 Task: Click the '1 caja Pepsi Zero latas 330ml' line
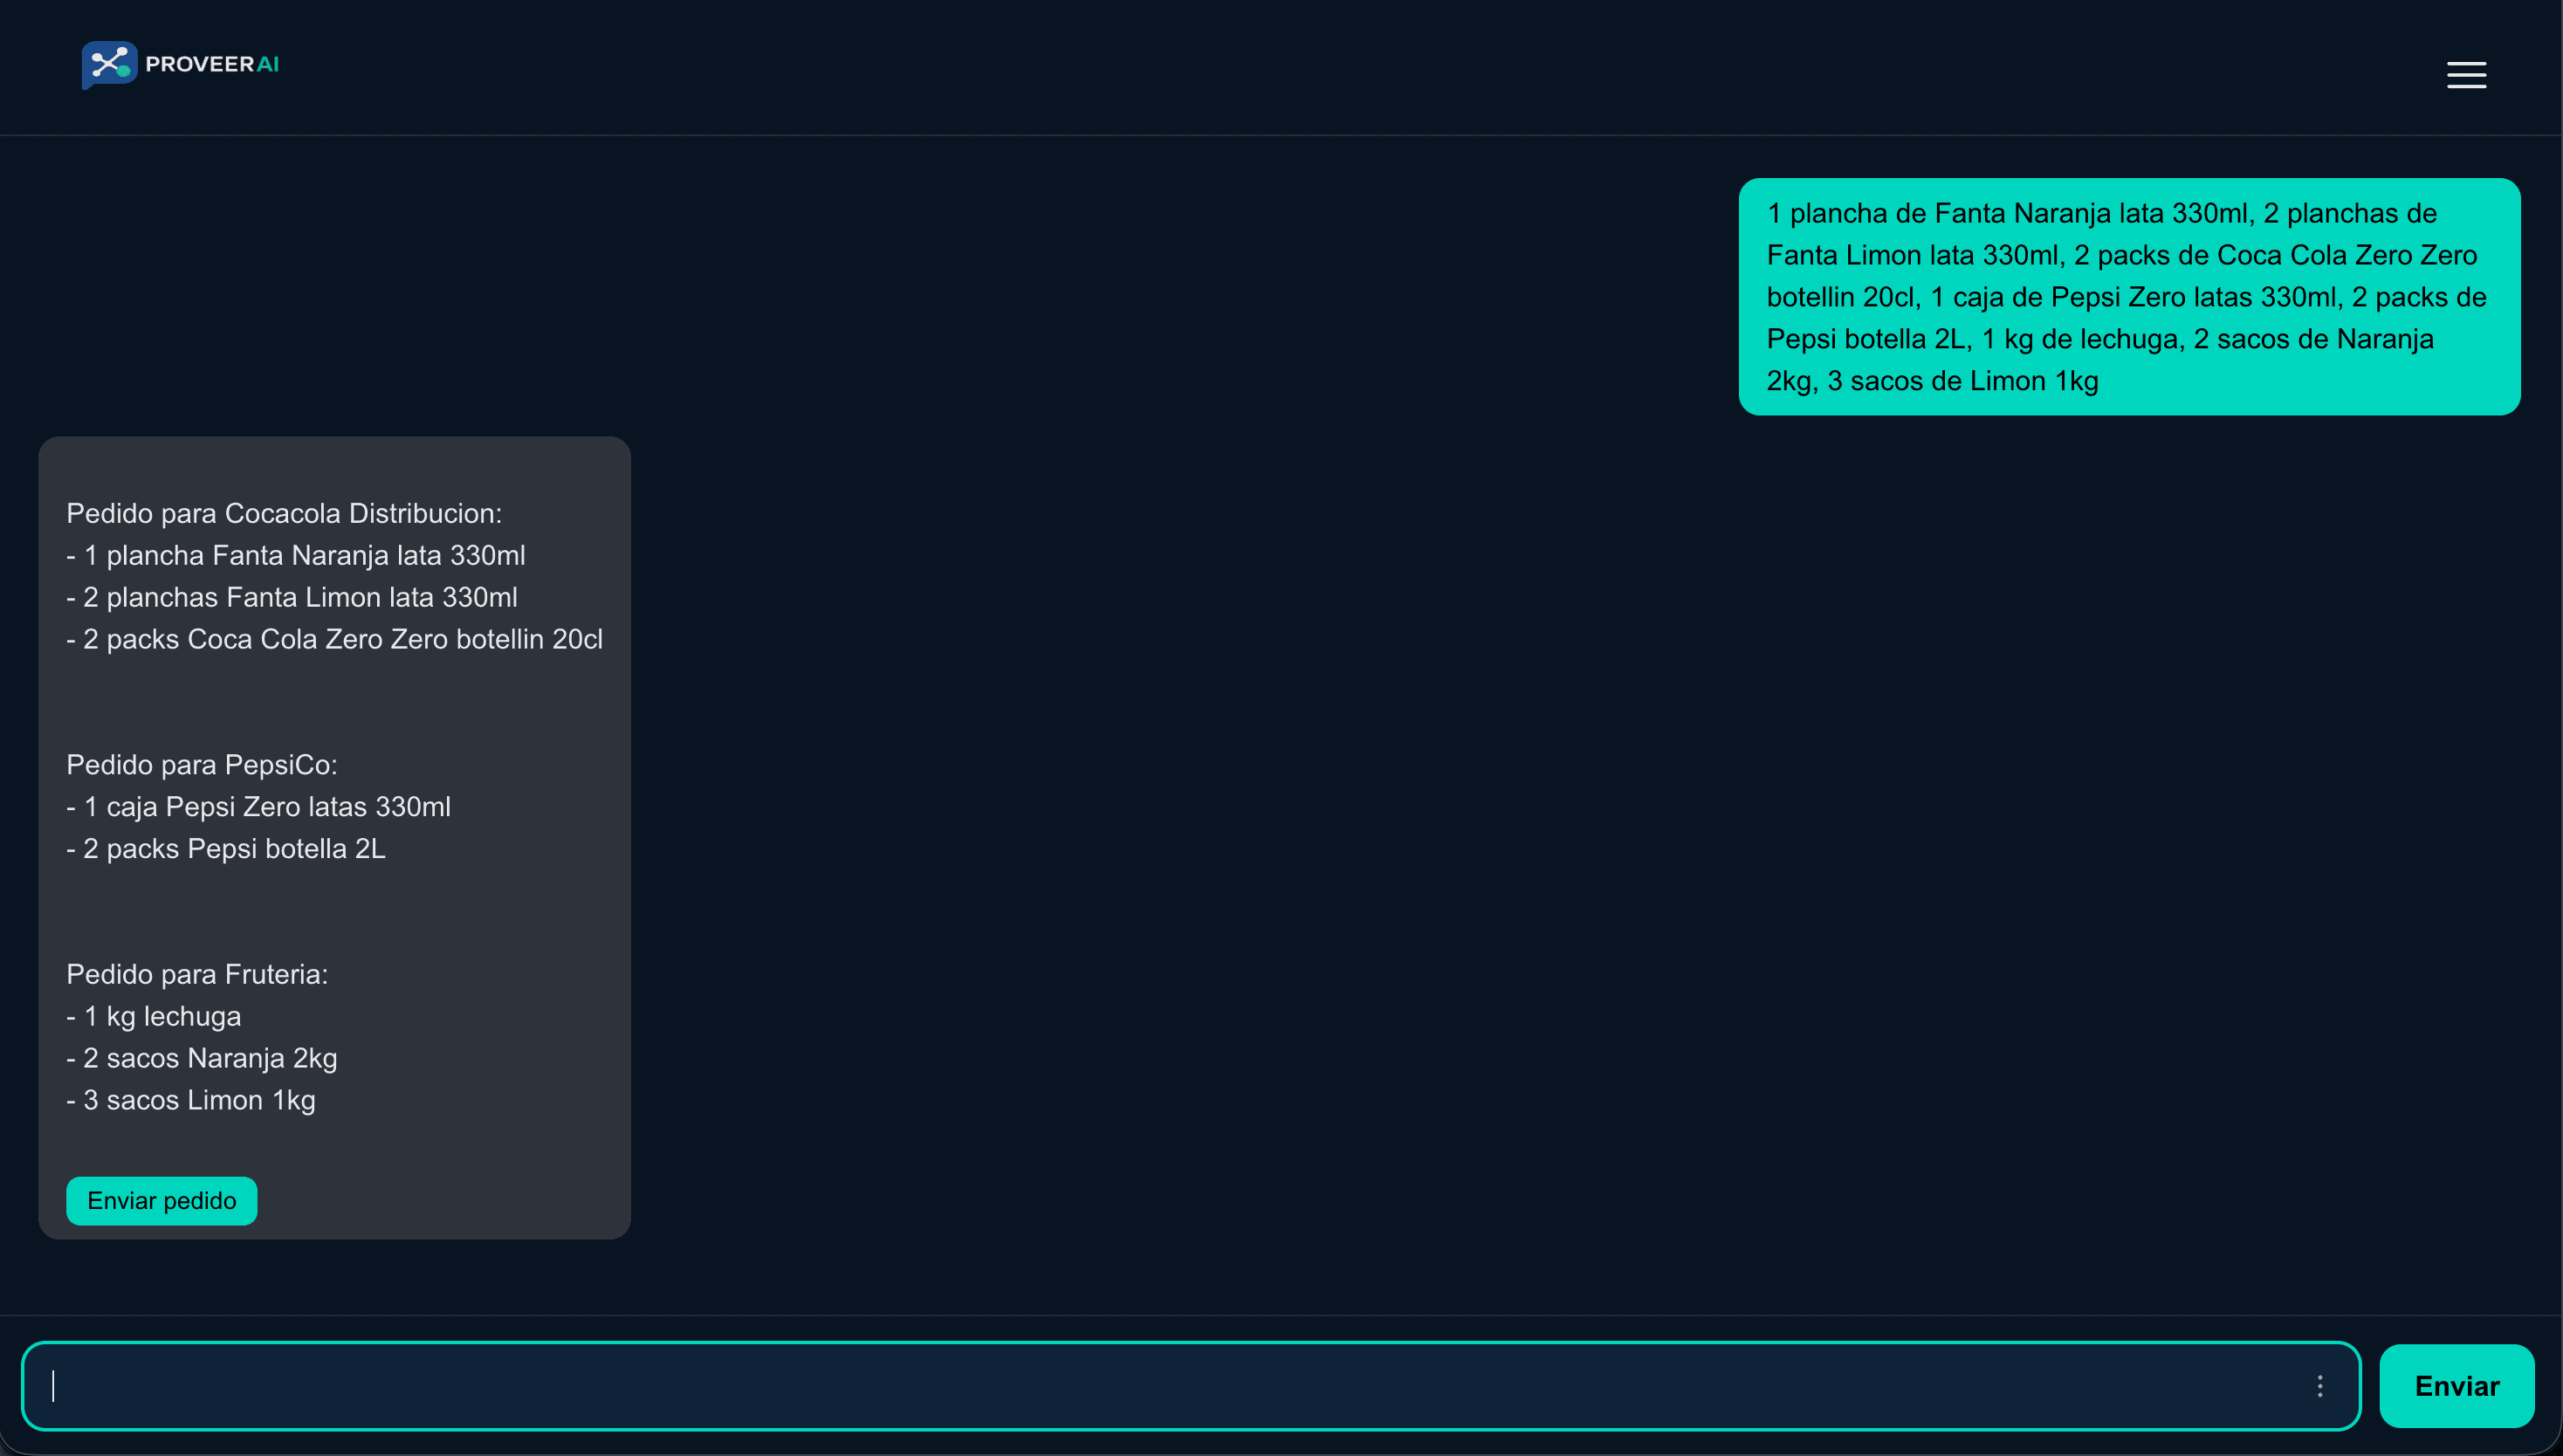(259, 807)
